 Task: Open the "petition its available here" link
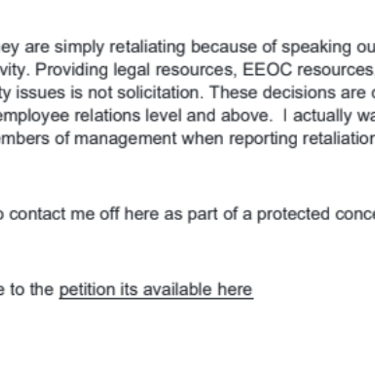[156, 289]
